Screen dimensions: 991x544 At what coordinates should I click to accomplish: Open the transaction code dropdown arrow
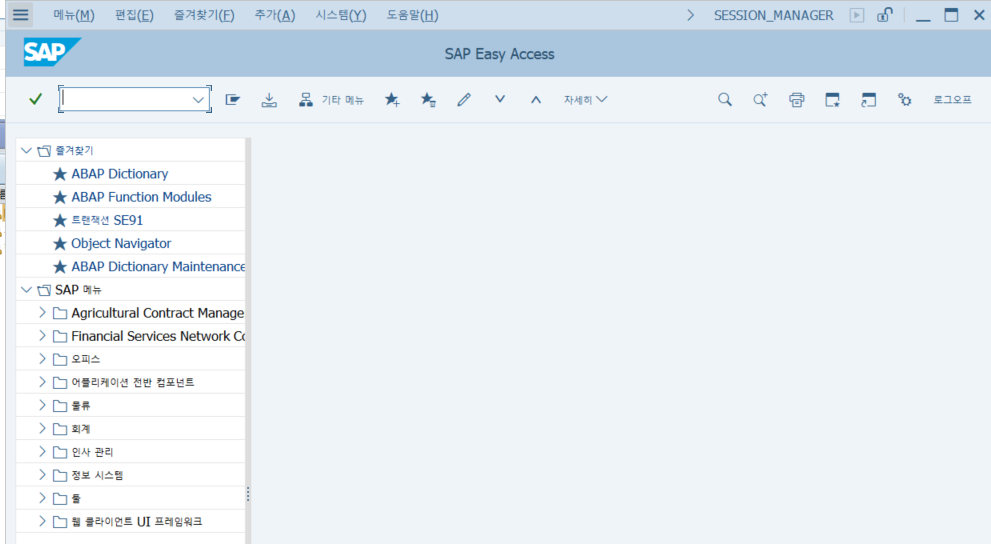pyautogui.click(x=198, y=100)
